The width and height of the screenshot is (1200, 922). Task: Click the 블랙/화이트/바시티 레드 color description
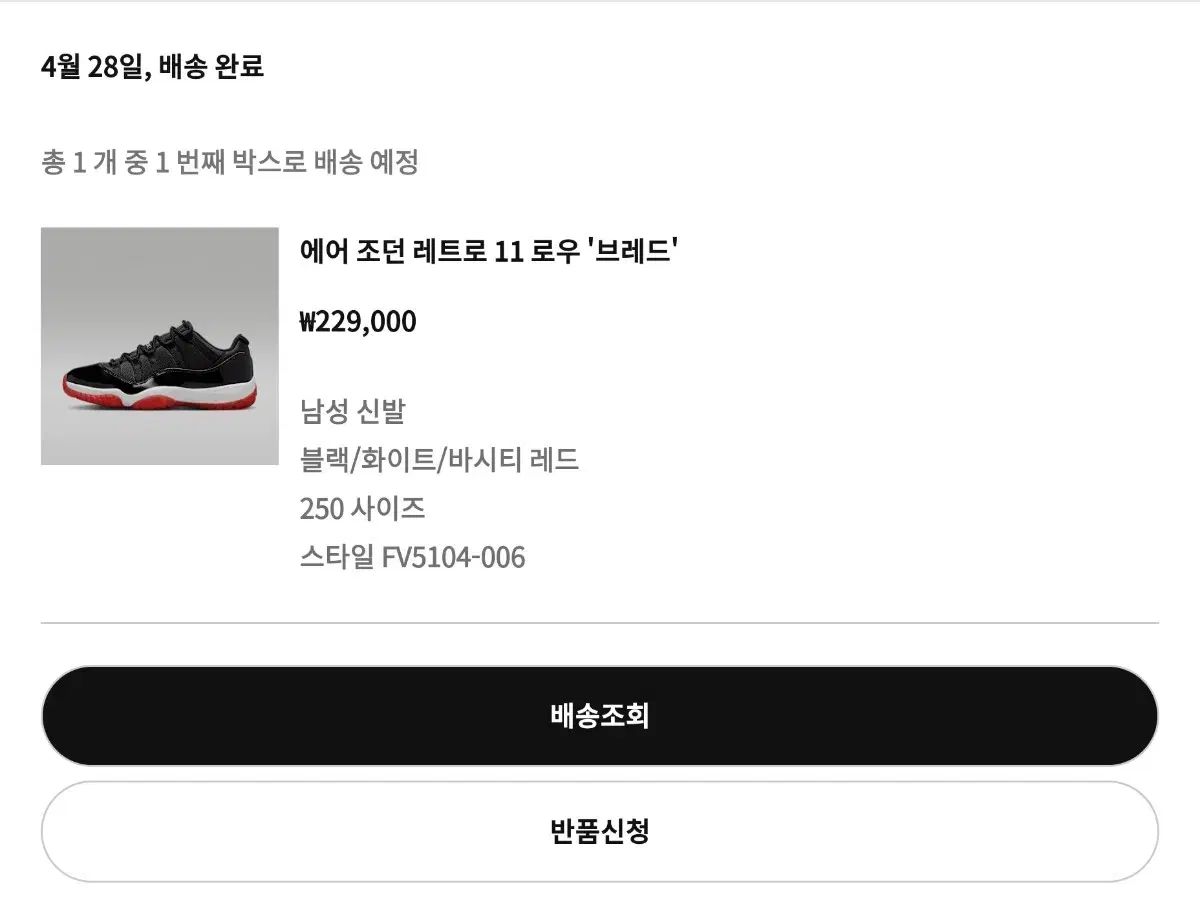pos(439,460)
